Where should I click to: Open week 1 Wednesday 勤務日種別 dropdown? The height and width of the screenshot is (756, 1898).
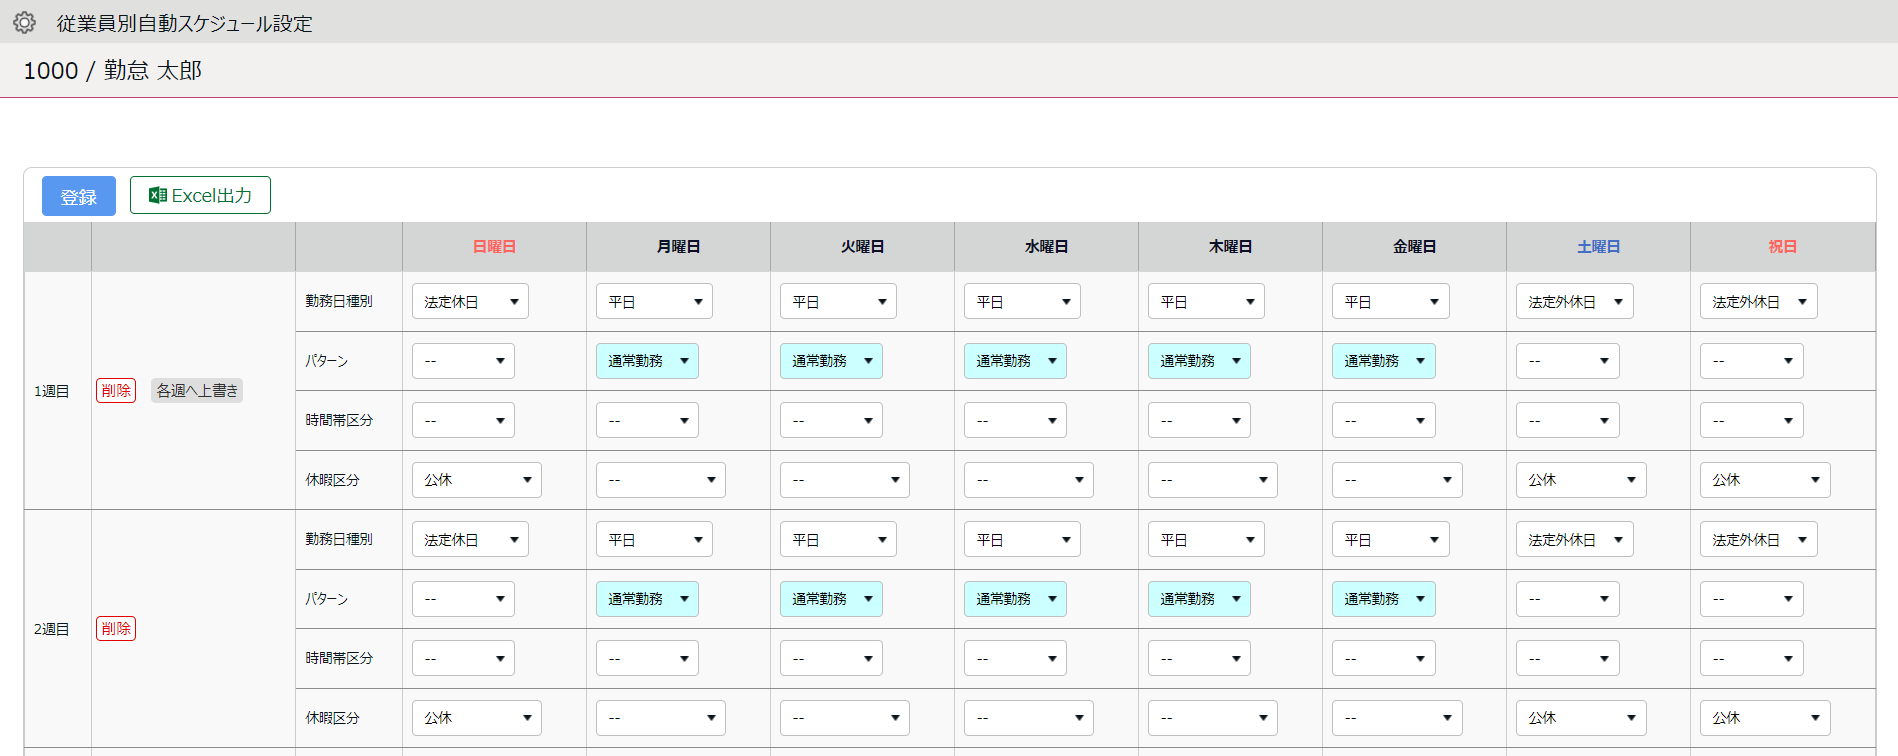(1022, 301)
